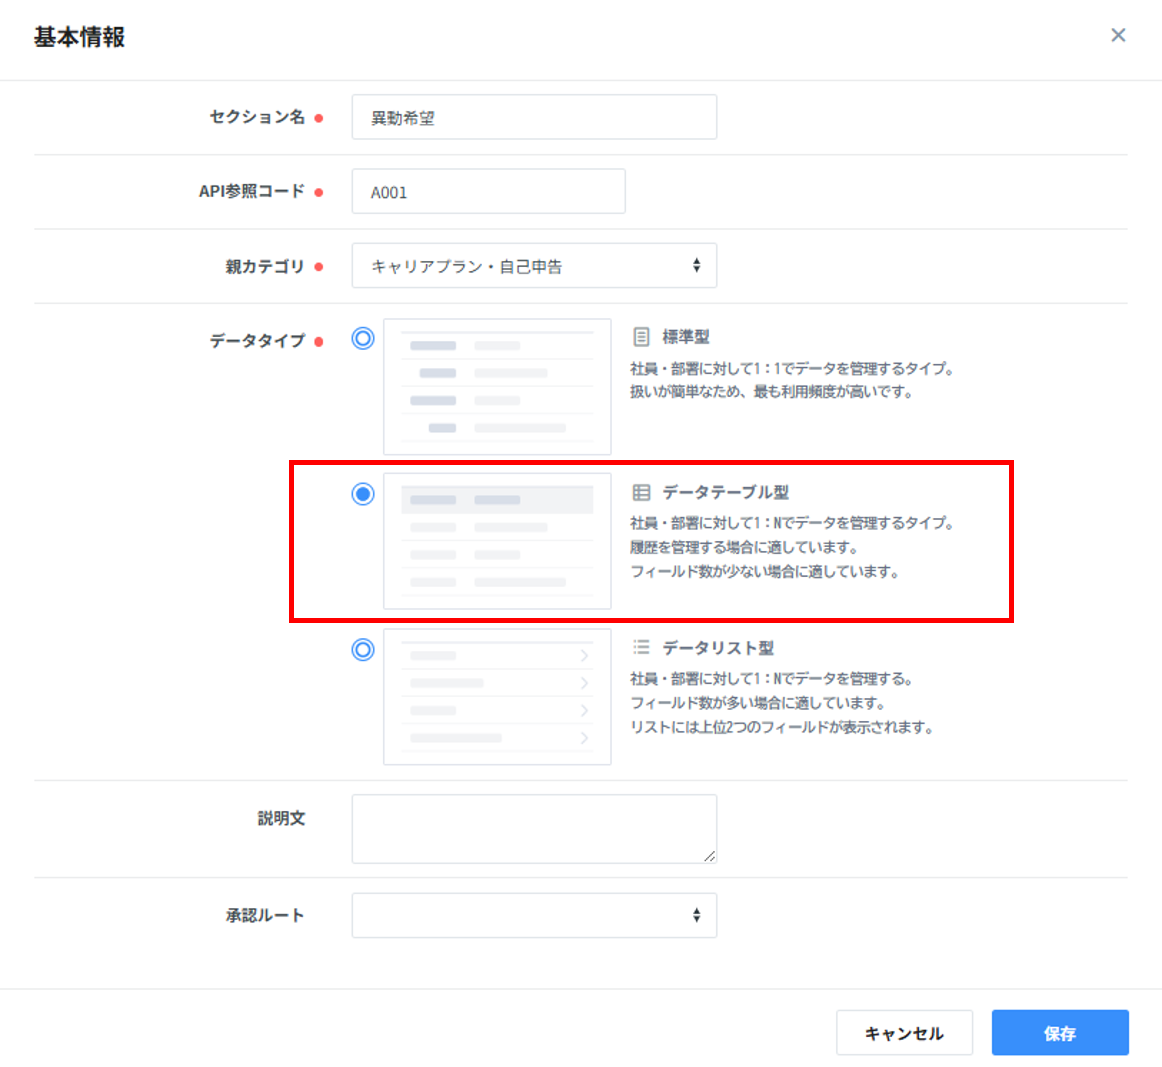The height and width of the screenshot is (1067, 1162).
Task: Click into the 説明文 text area
Action: pyautogui.click(x=534, y=828)
